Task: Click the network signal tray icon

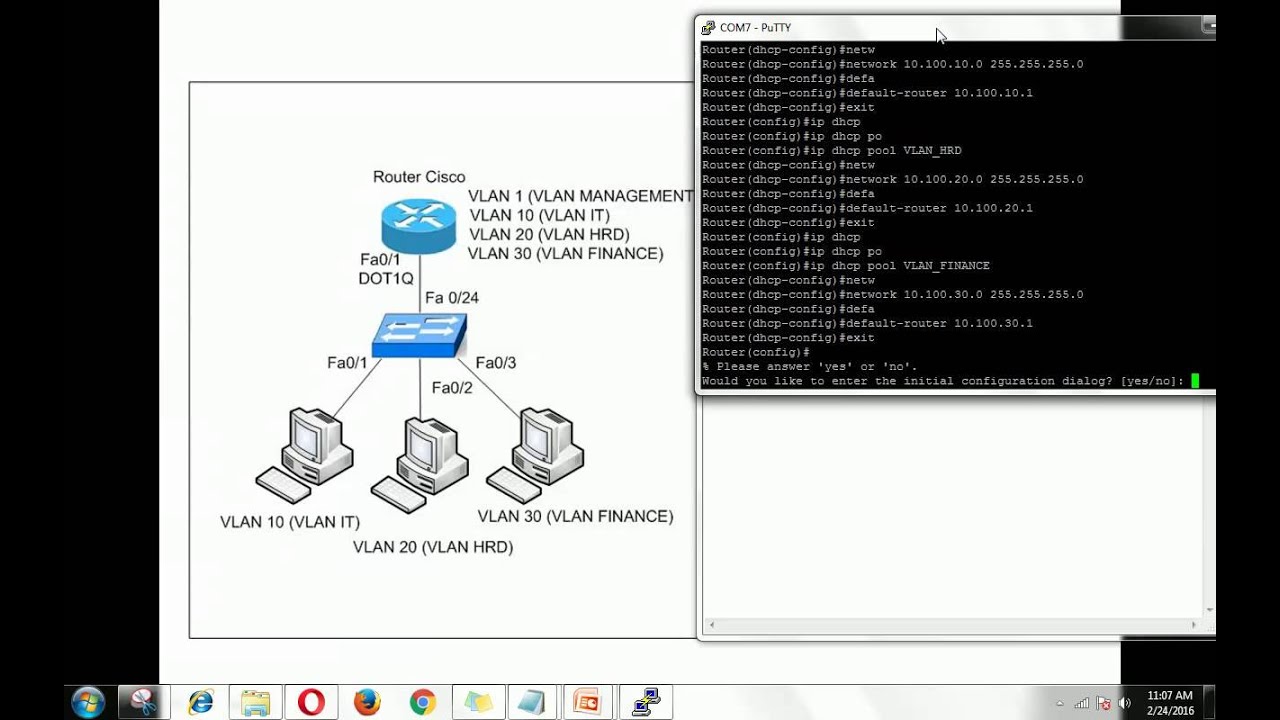Action: [x=1081, y=703]
